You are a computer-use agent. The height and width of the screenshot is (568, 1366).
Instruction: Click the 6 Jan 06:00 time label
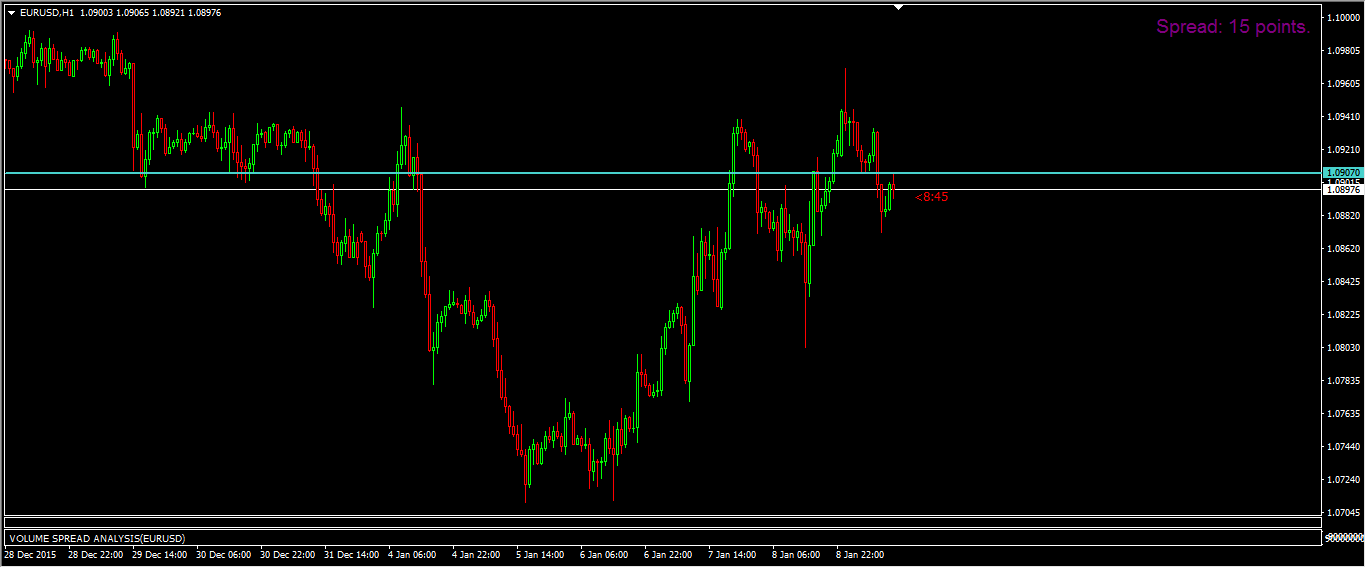[604, 554]
